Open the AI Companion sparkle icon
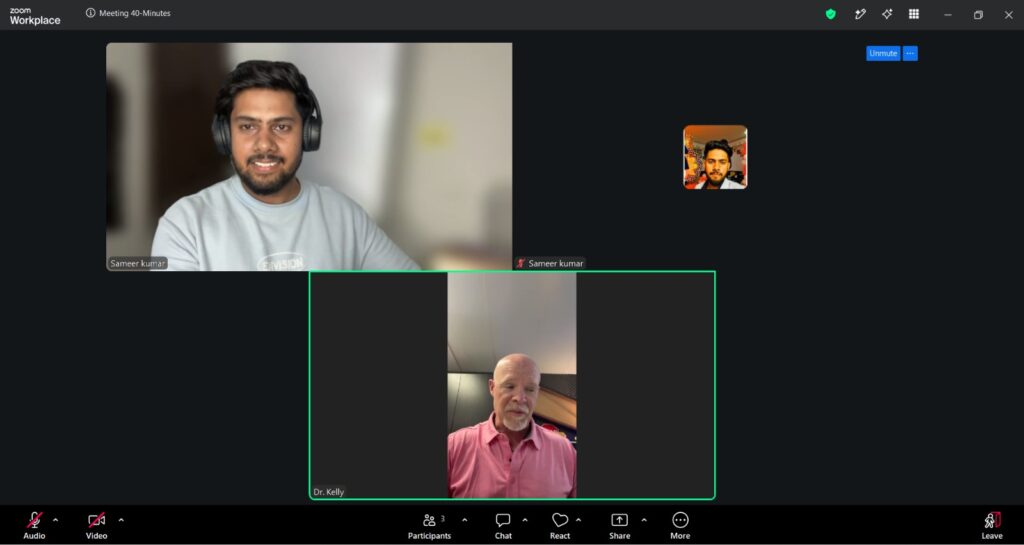Screen dimensions: 1024x545 click(887, 14)
